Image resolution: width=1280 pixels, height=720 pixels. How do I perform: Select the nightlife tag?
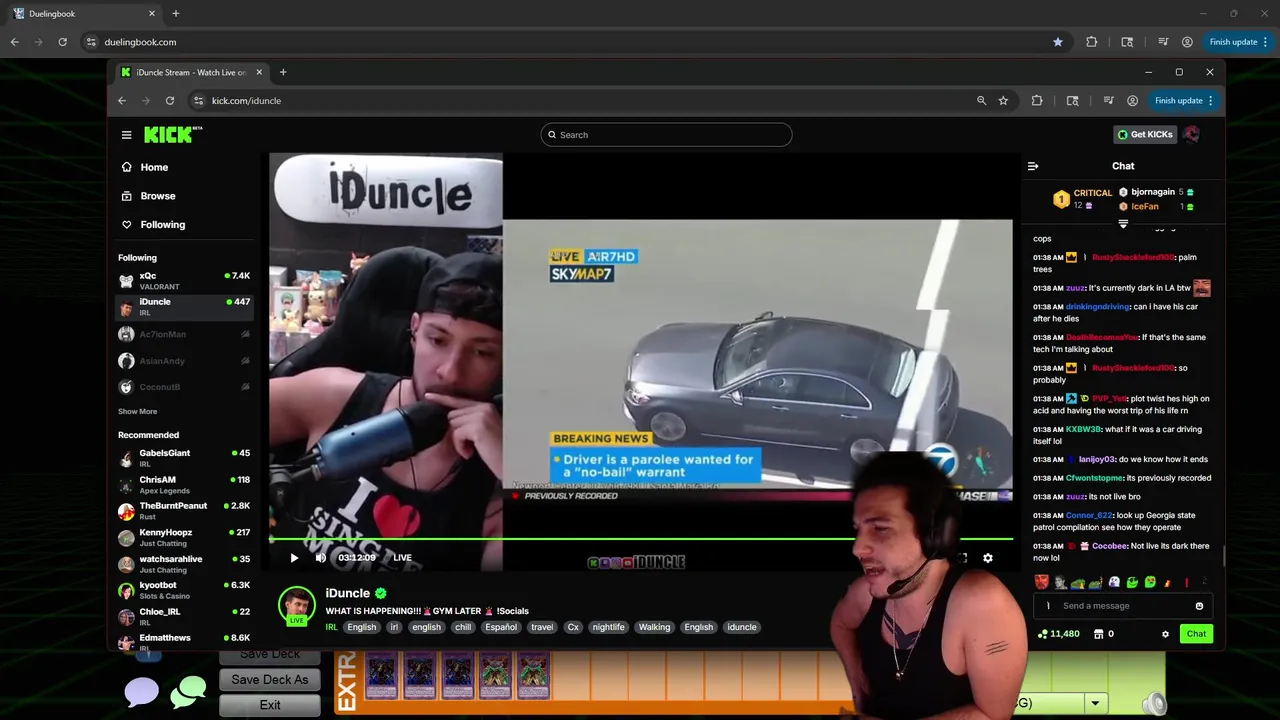(x=608, y=627)
